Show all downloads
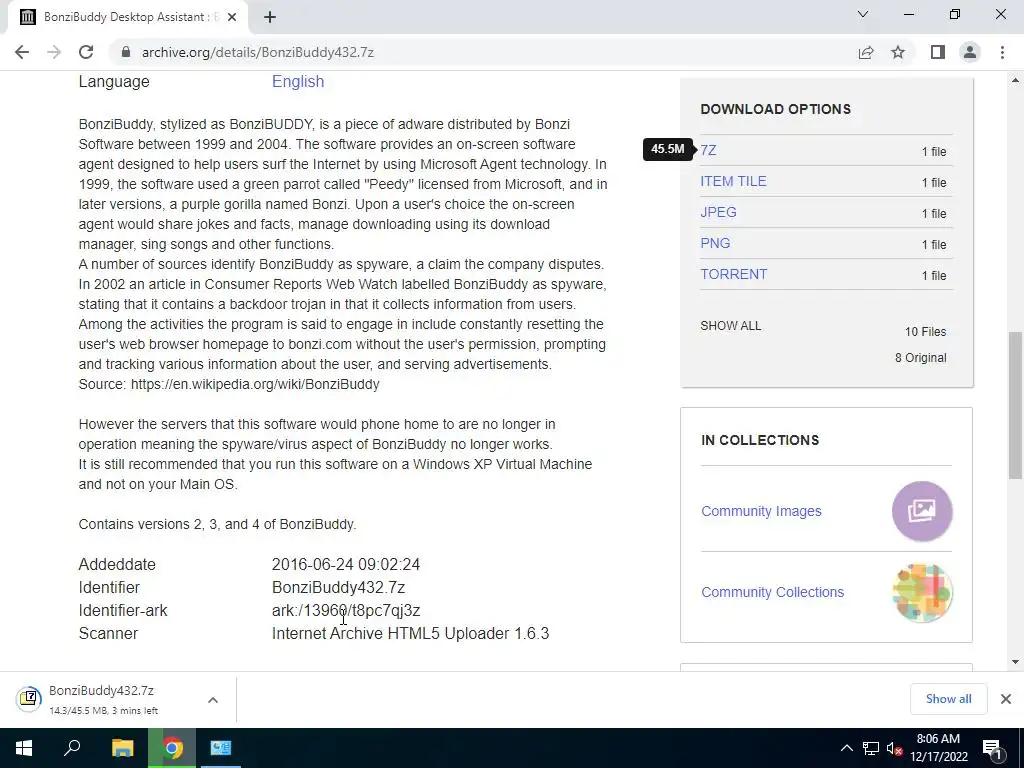The image size is (1024, 768). point(948,699)
